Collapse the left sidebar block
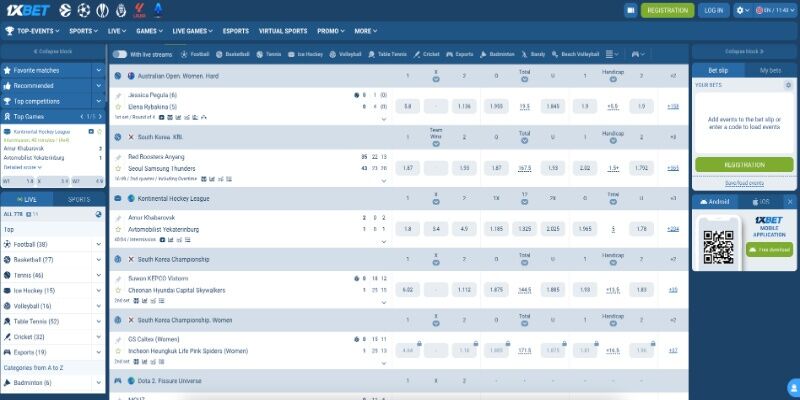The width and height of the screenshot is (800, 400). 53,52
